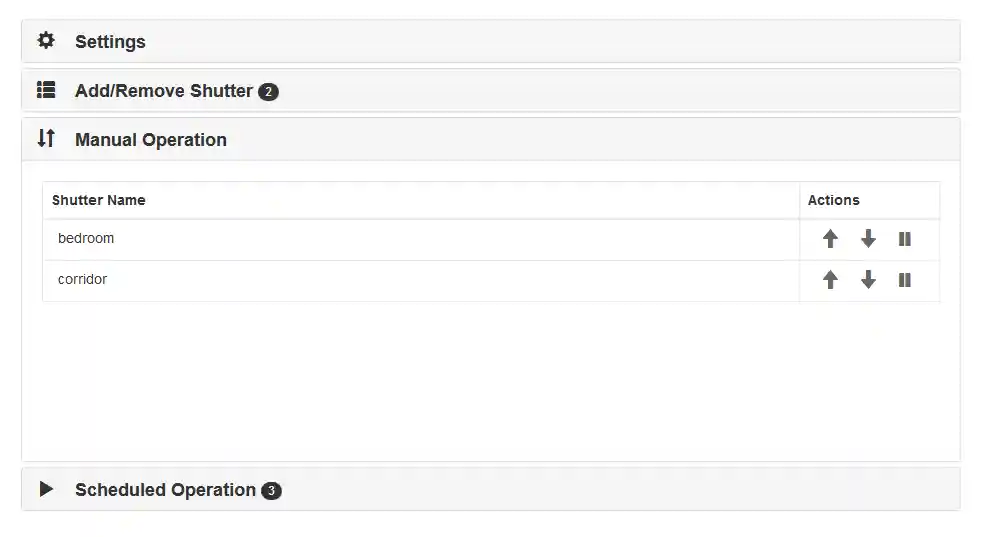Collapse the Manual Operation panel
996x537 pixels.
[x=151, y=140]
